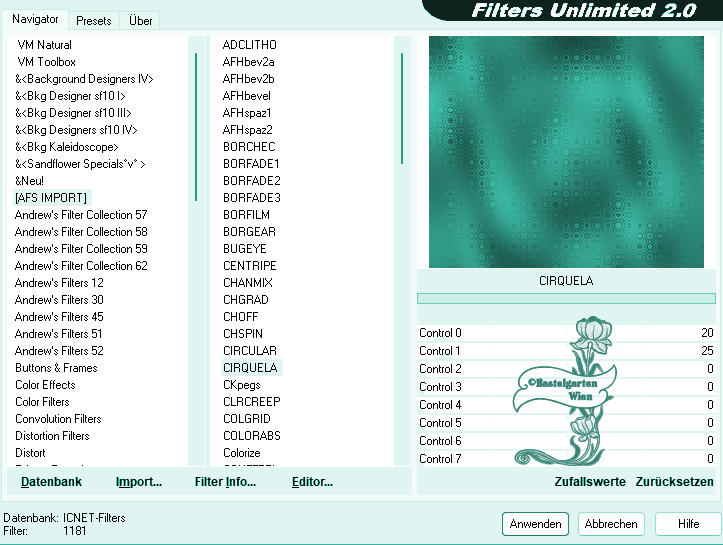Adjust the Control 6 slider
Image resolution: width=723 pixels, height=545 pixels.
tap(566, 441)
